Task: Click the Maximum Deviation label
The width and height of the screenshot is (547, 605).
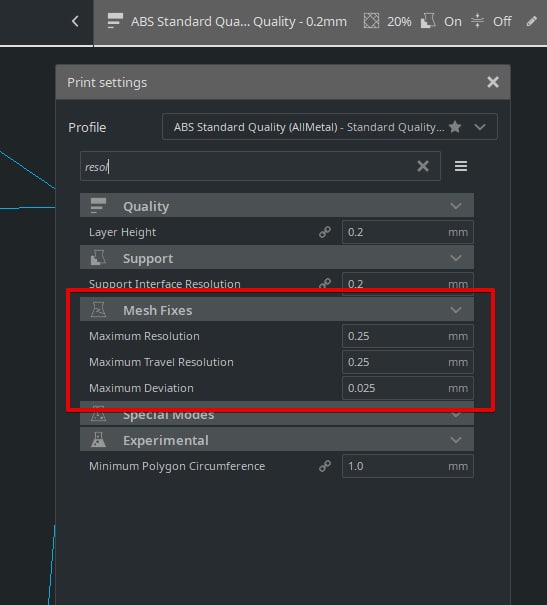Action: pos(141,388)
